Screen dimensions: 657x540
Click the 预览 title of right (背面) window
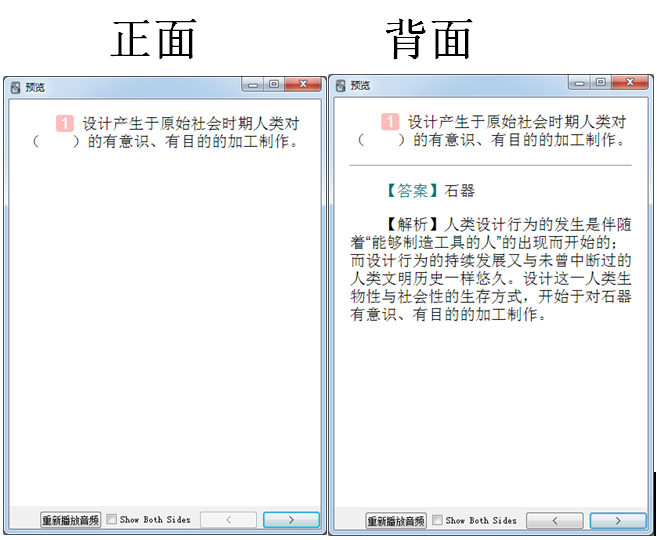pos(360,86)
